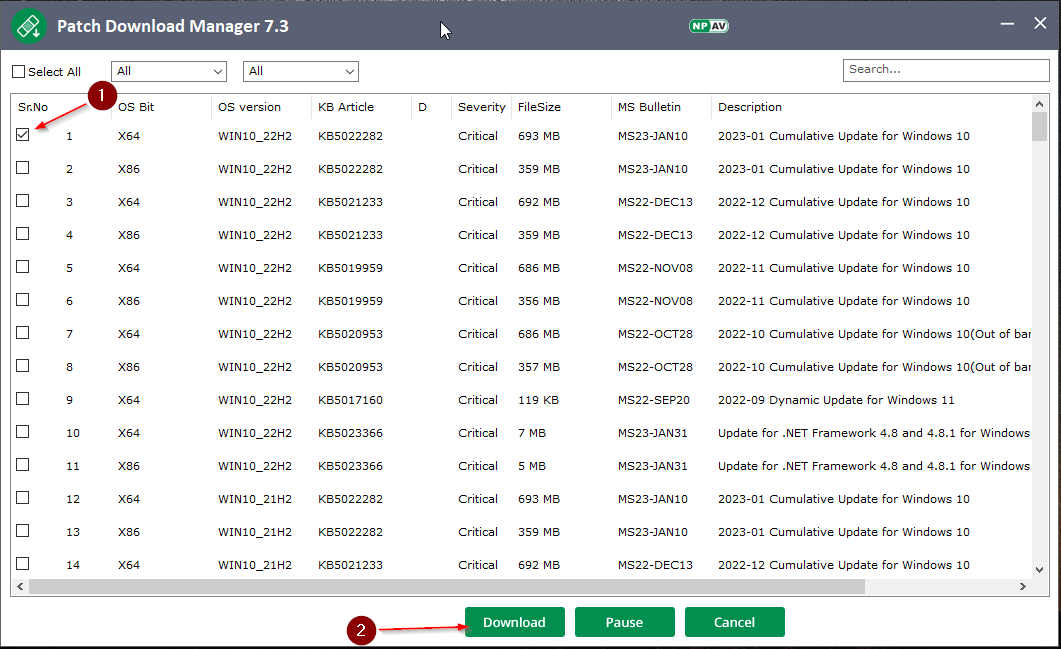Sort by OS Bit column header

coord(136,107)
